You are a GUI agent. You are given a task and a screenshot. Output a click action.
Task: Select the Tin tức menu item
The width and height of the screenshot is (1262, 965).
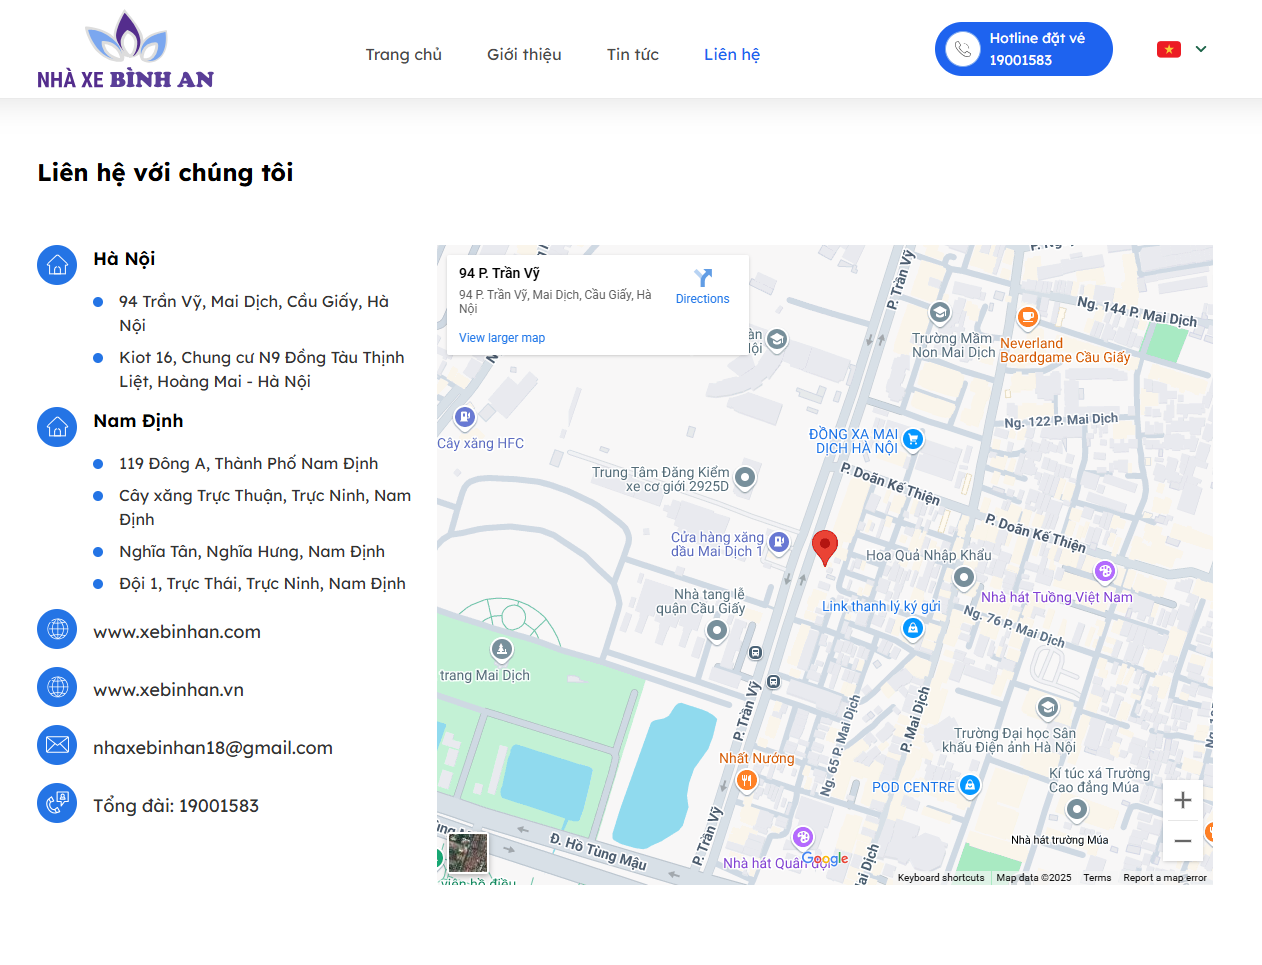click(x=632, y=55)
